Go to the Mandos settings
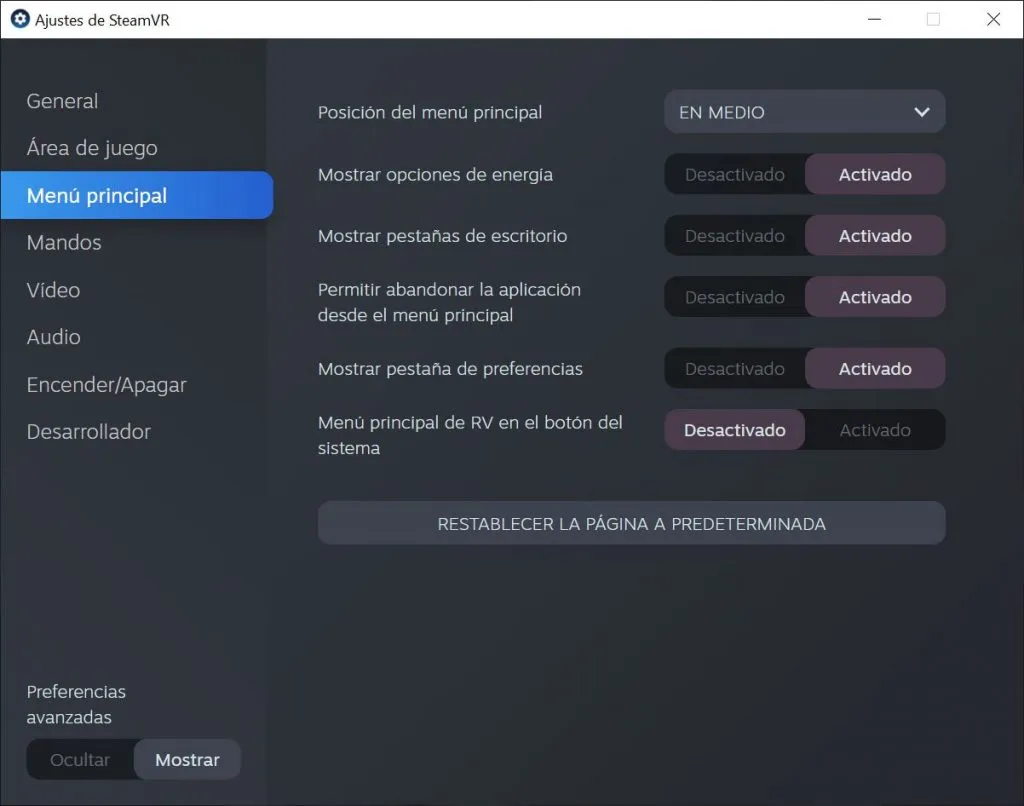Viewport: 1024px width, 806px height. click(64, 243)
